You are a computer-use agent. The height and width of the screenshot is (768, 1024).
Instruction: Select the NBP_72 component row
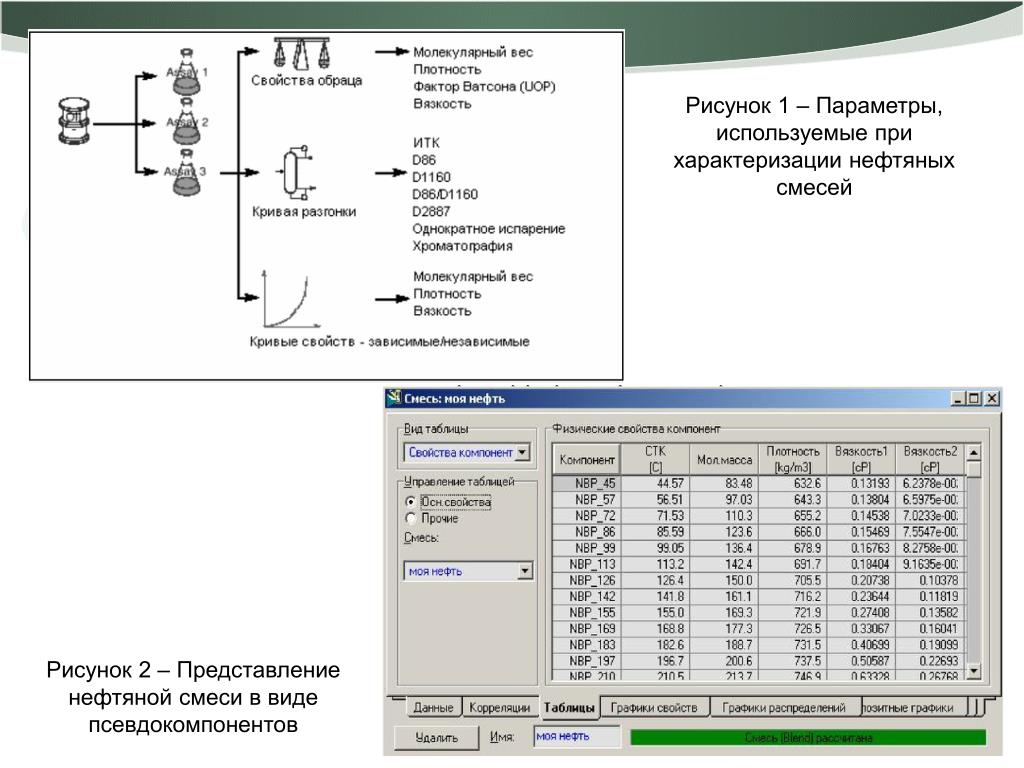click(x=758, y=515)
